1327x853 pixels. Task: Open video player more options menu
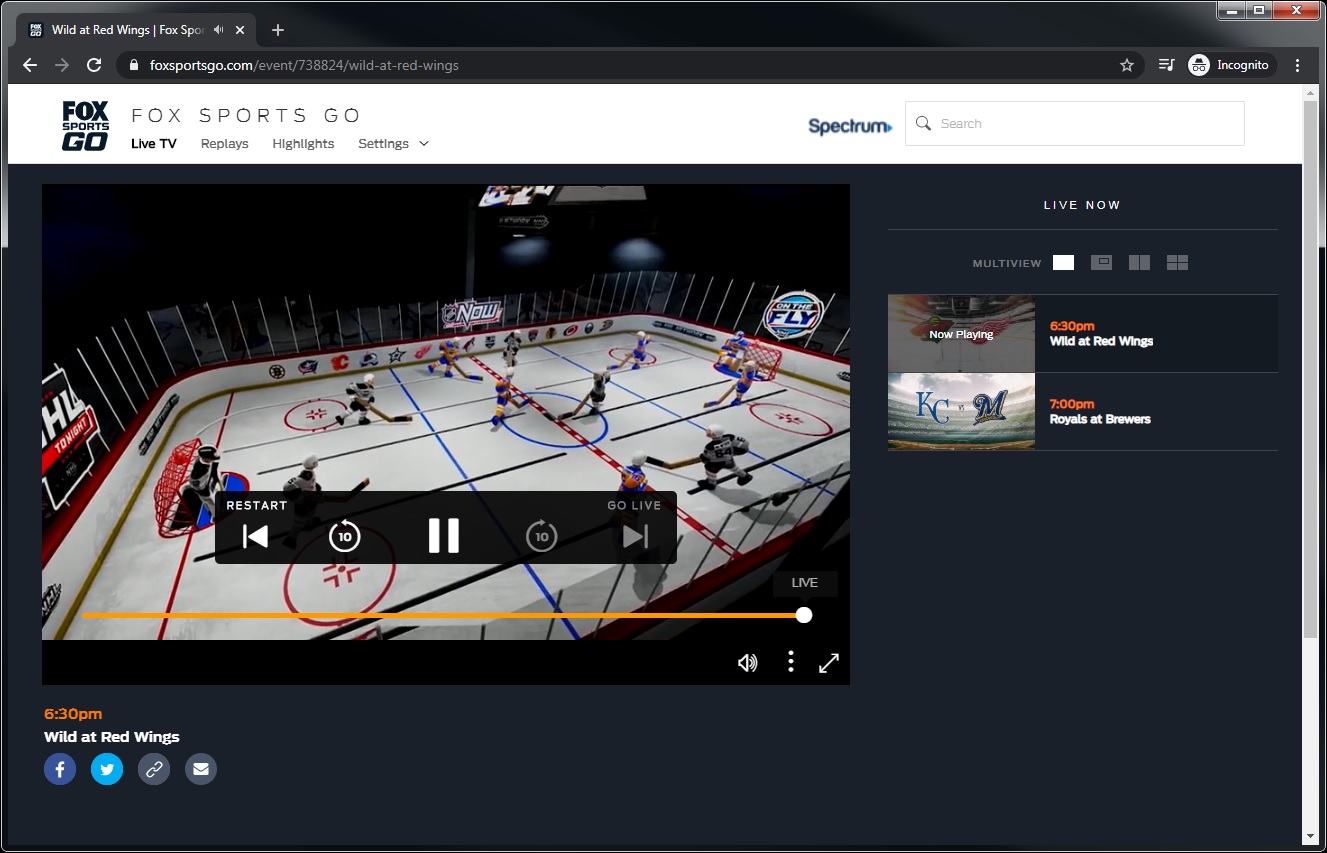click(790, 662)
